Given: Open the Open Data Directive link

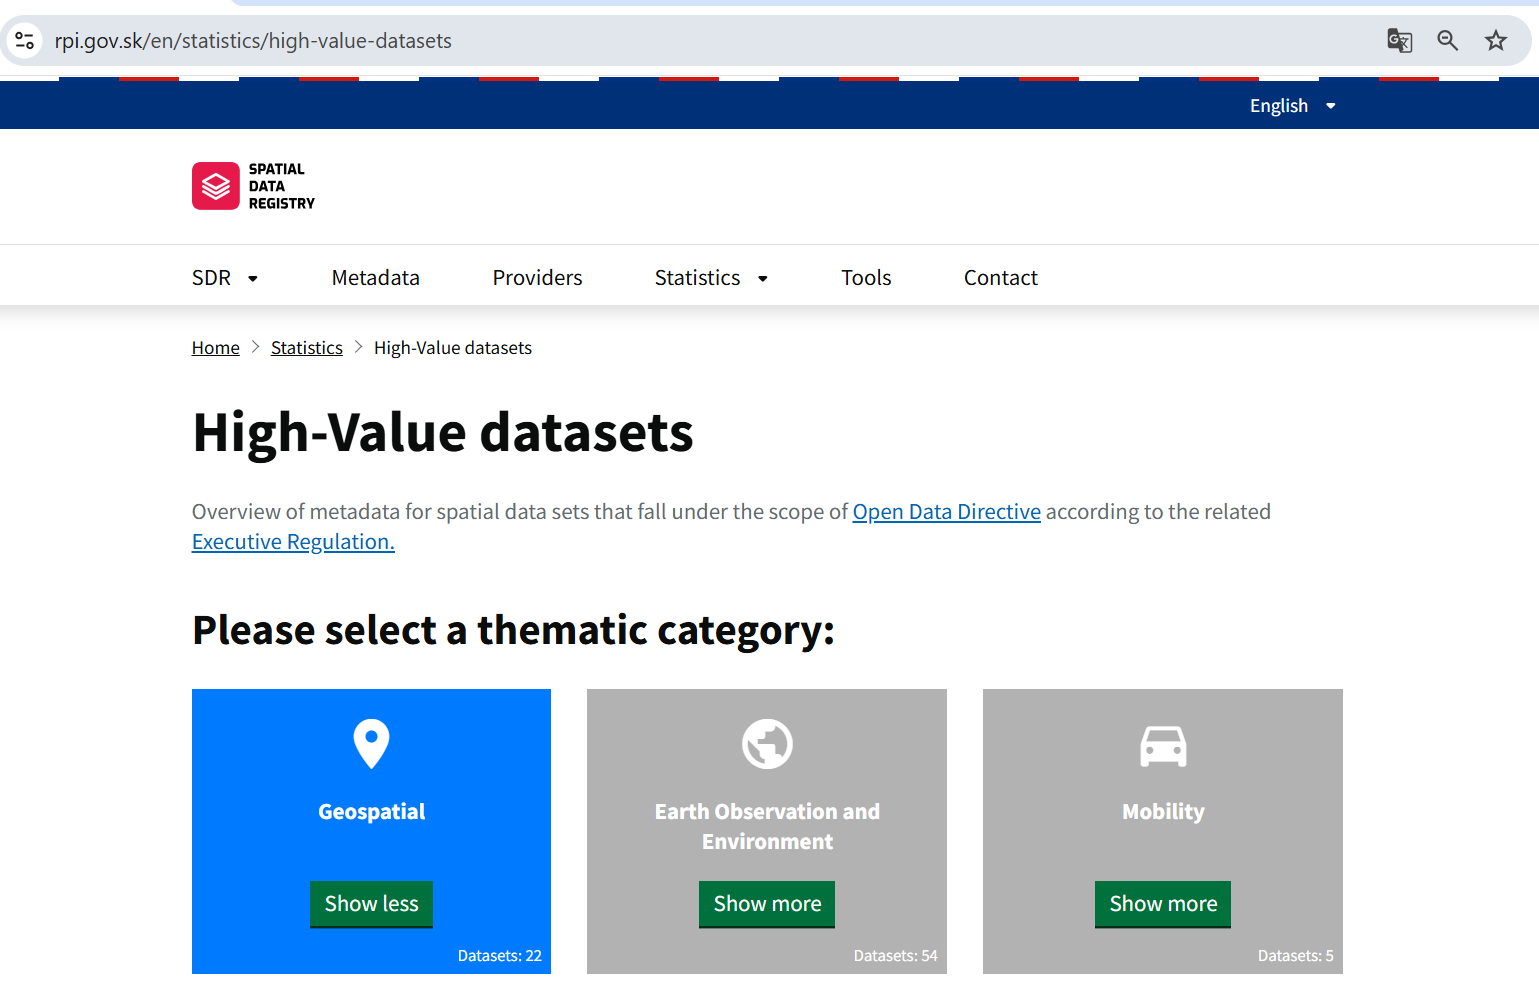Looking at the screenshot, I should (x=946, y=511).
